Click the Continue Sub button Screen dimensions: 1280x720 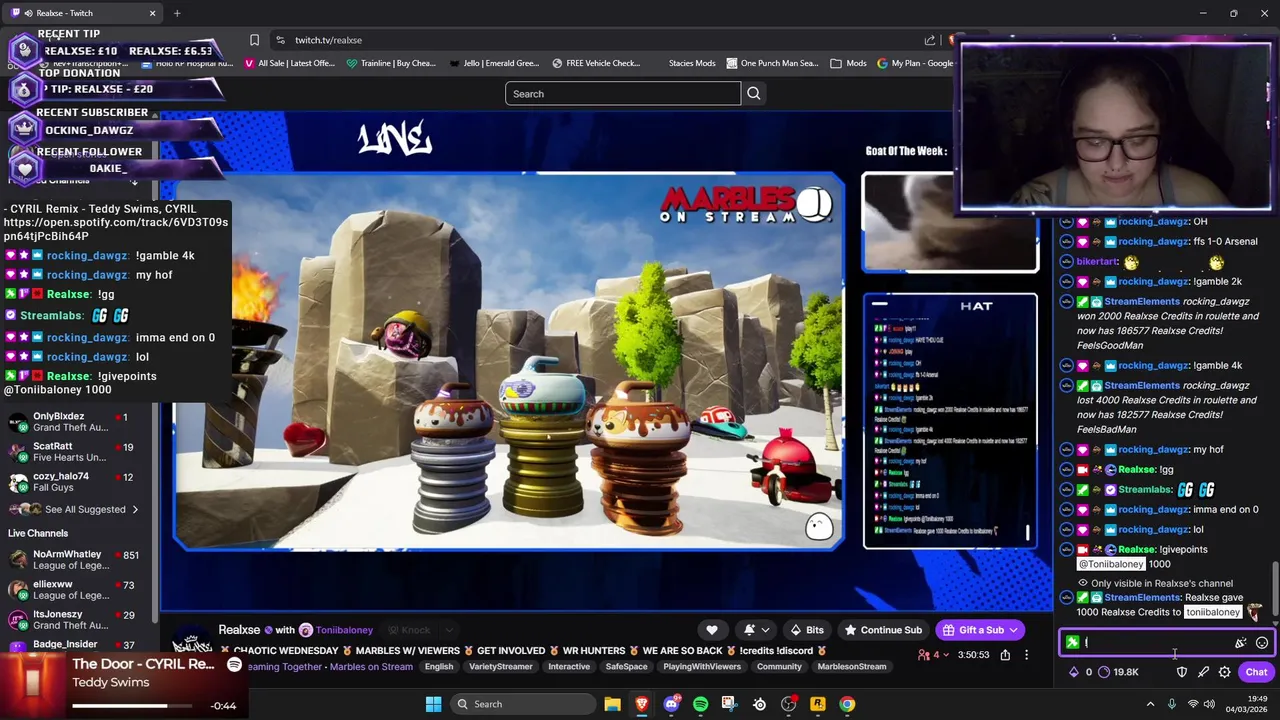click(883, 630)
